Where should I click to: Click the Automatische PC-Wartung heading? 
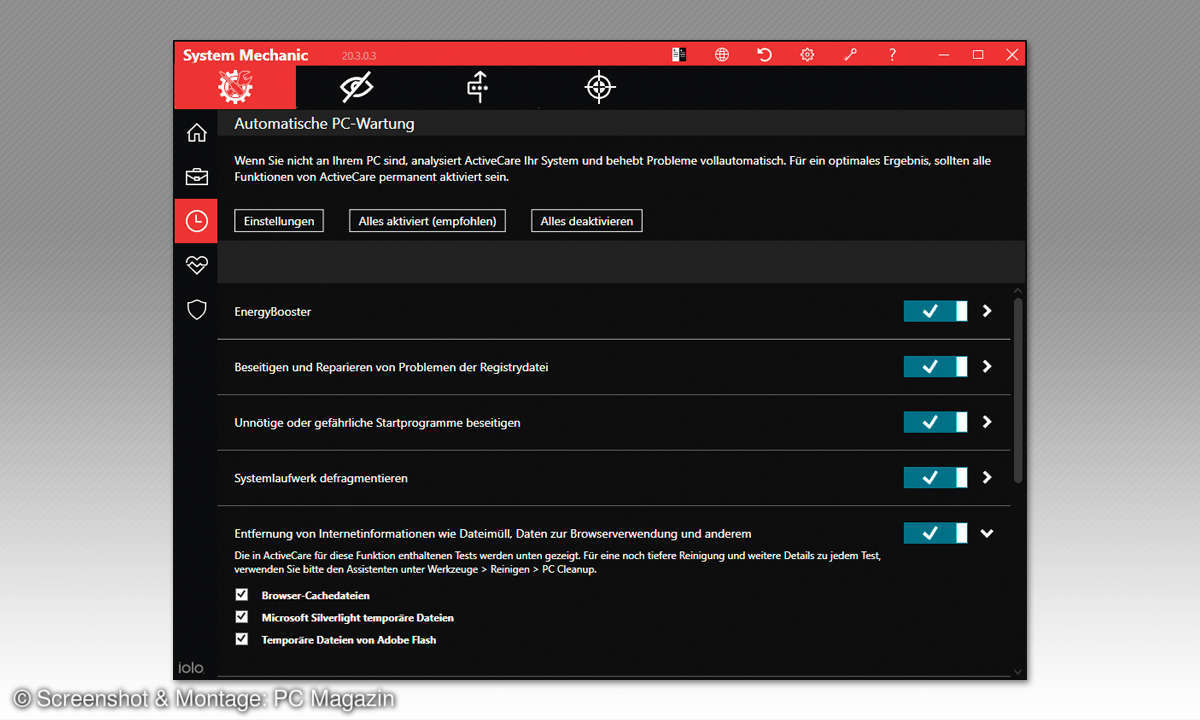pyautogui.click(x=324, y=124)
